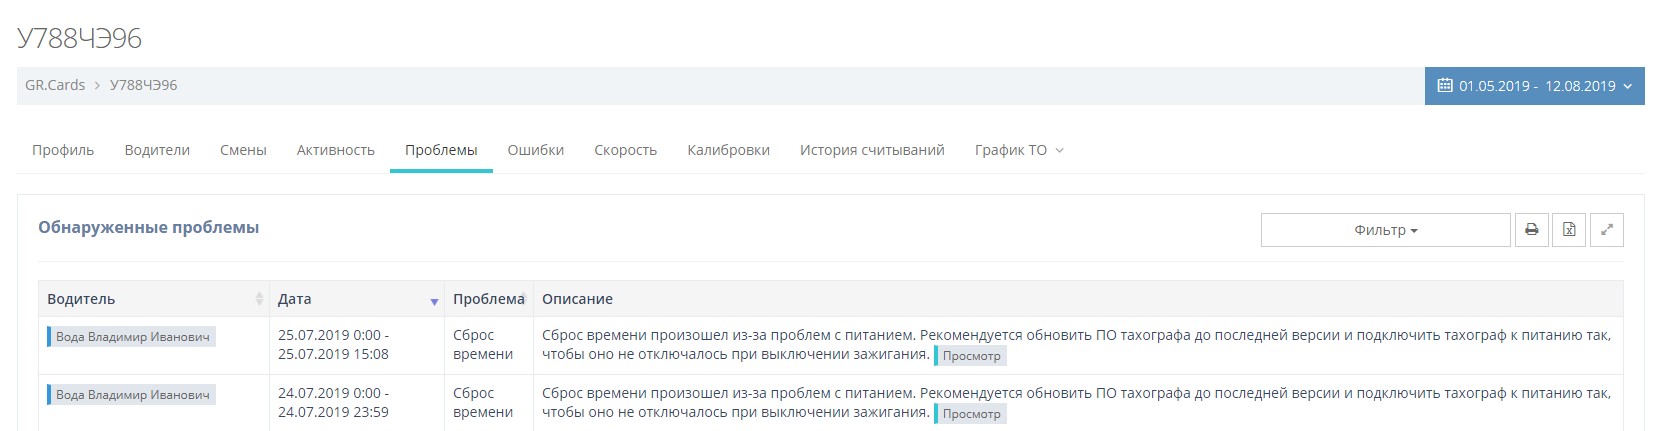1663x431 pixels.
Task: Print the detected problems table
Action: 1531,230
